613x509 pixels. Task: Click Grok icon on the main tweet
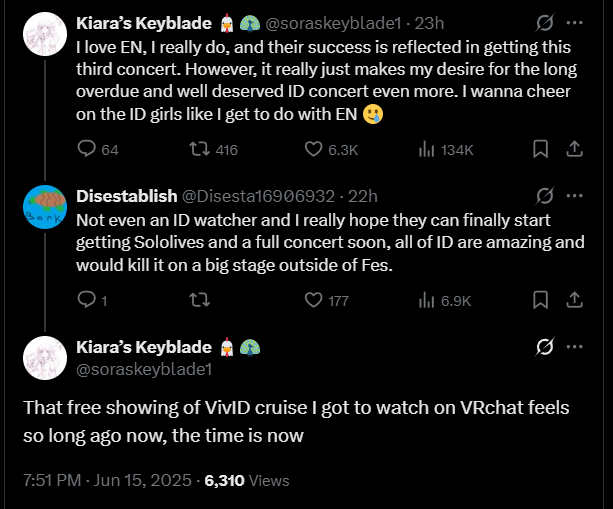tap(546, 347)
